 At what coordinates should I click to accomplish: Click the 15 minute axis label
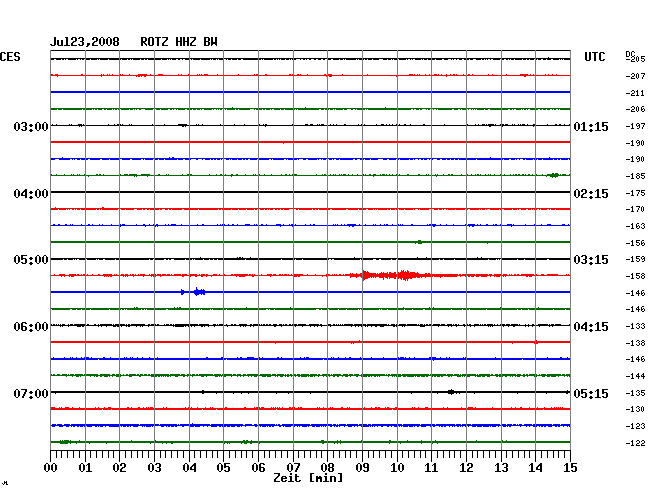pyautogui.click(x=570, y=468)
